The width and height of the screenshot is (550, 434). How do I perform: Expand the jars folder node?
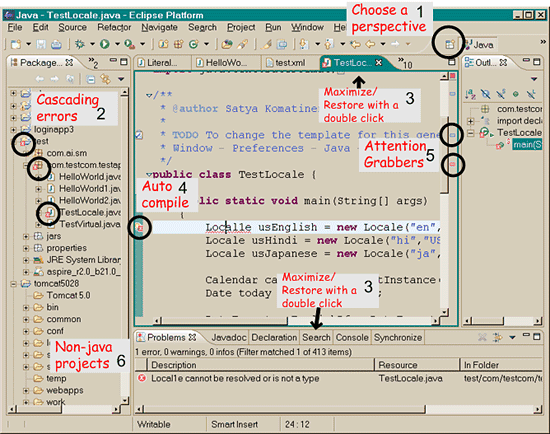[26, 236]
